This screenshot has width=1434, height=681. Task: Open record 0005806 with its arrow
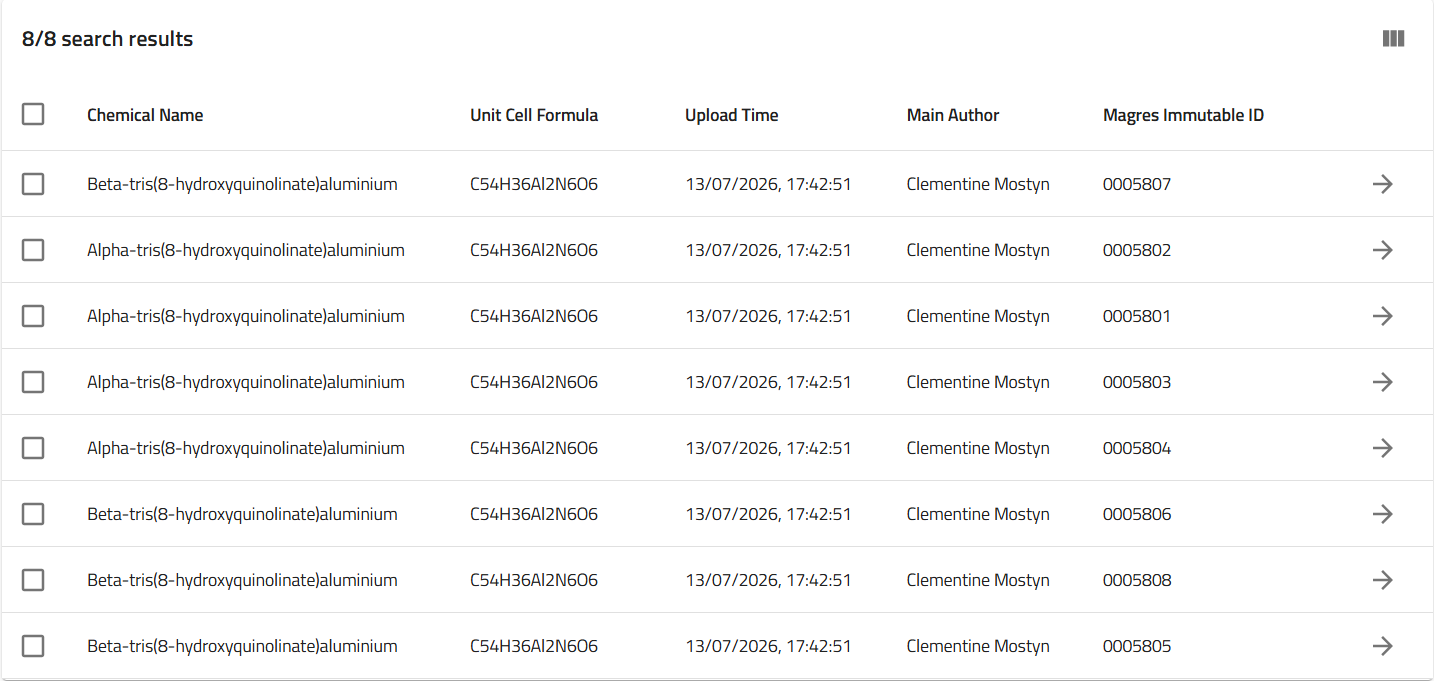click(x=1383, y=514)
